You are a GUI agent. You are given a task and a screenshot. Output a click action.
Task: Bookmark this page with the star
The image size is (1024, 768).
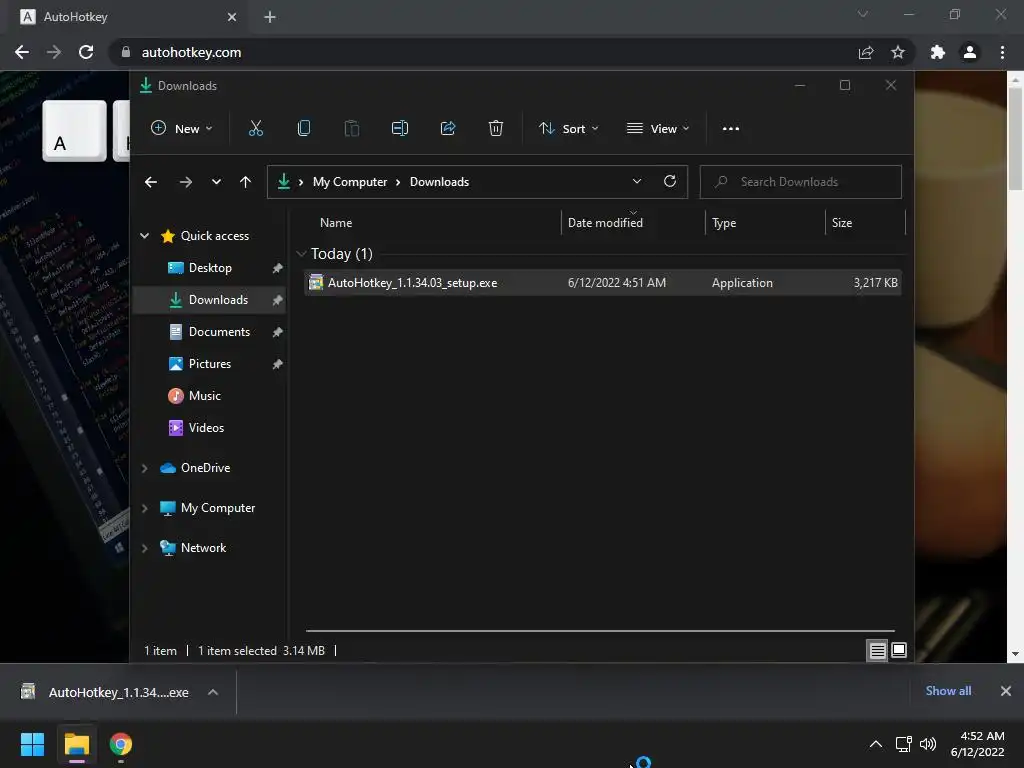coord(898,52)
